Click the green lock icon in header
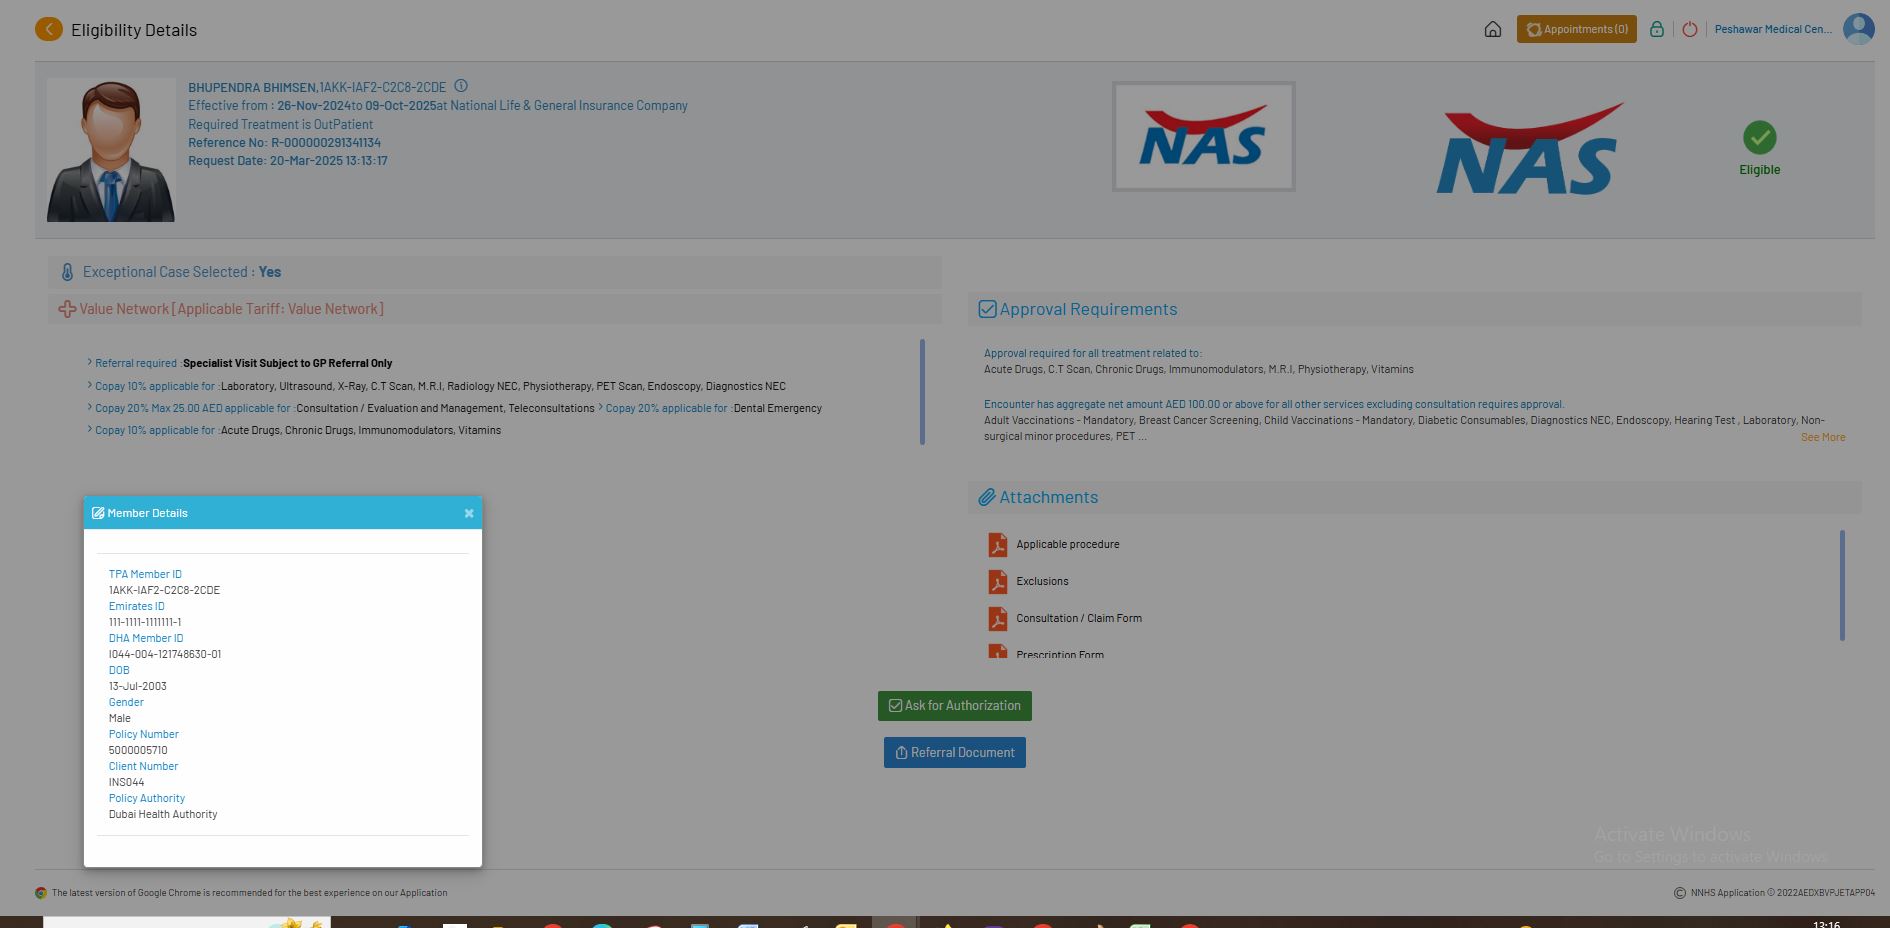The height and width of the screenshot is (928, 1890). (1657, 29)
